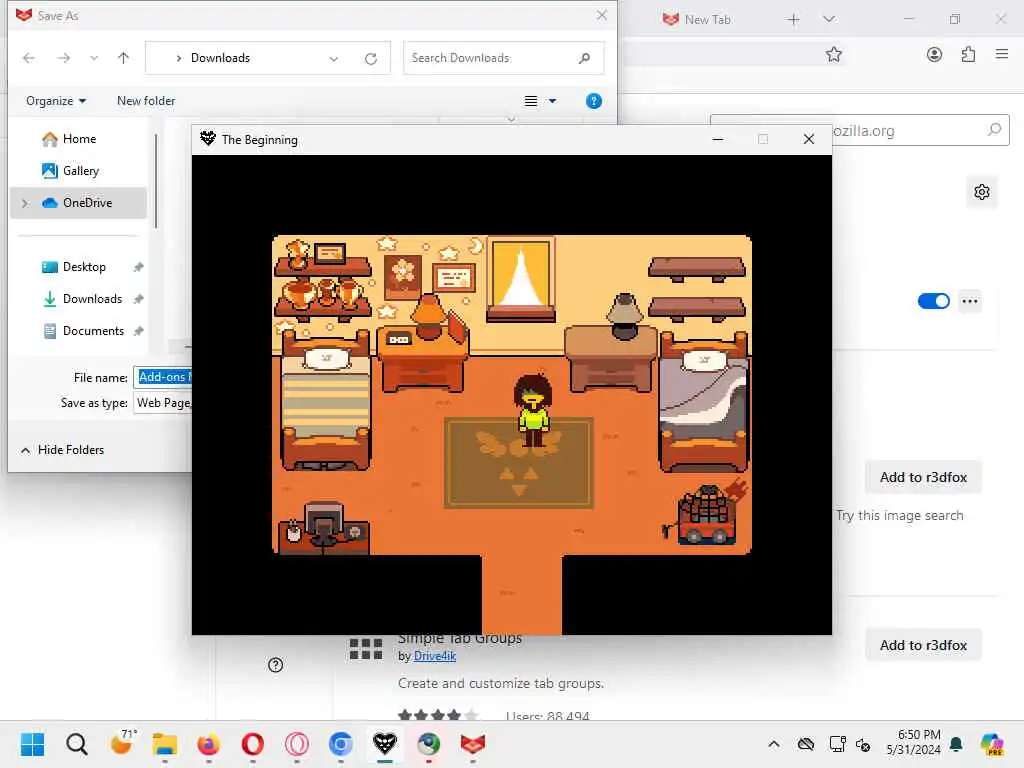This screenshot has width=1024, height=768.
Task: Change view layout icon in Save As
Action: pos(531,101)
